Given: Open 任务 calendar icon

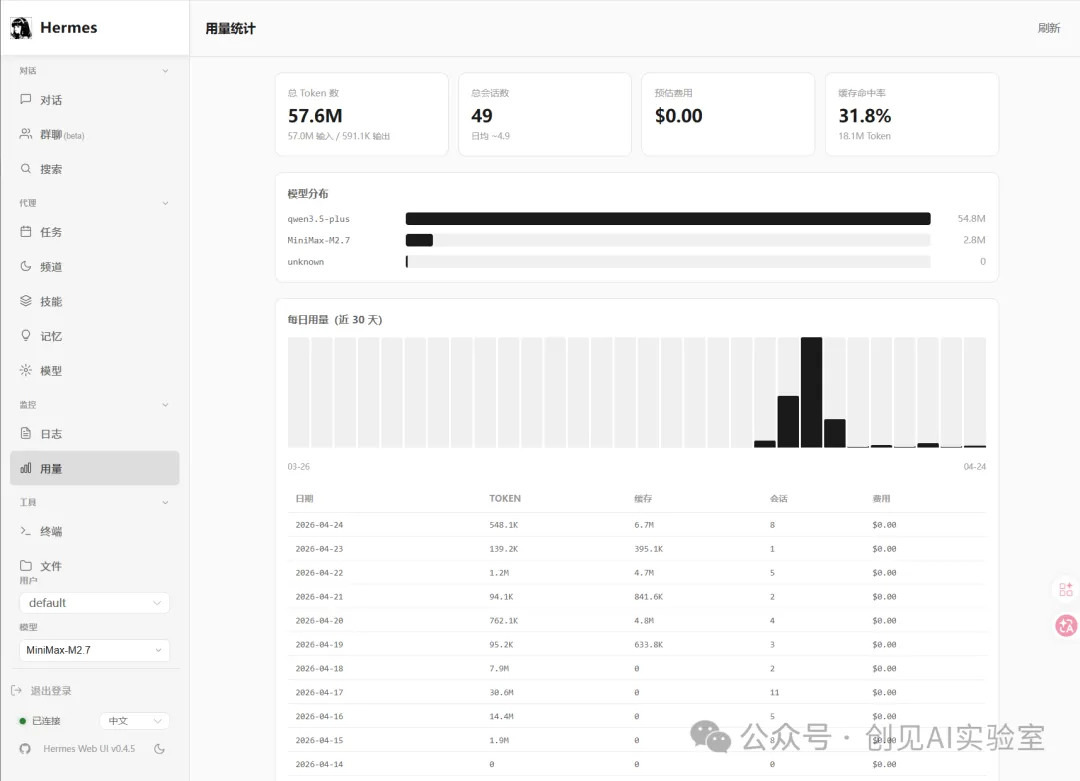Looking at the screenshot, I should (25, 231).
